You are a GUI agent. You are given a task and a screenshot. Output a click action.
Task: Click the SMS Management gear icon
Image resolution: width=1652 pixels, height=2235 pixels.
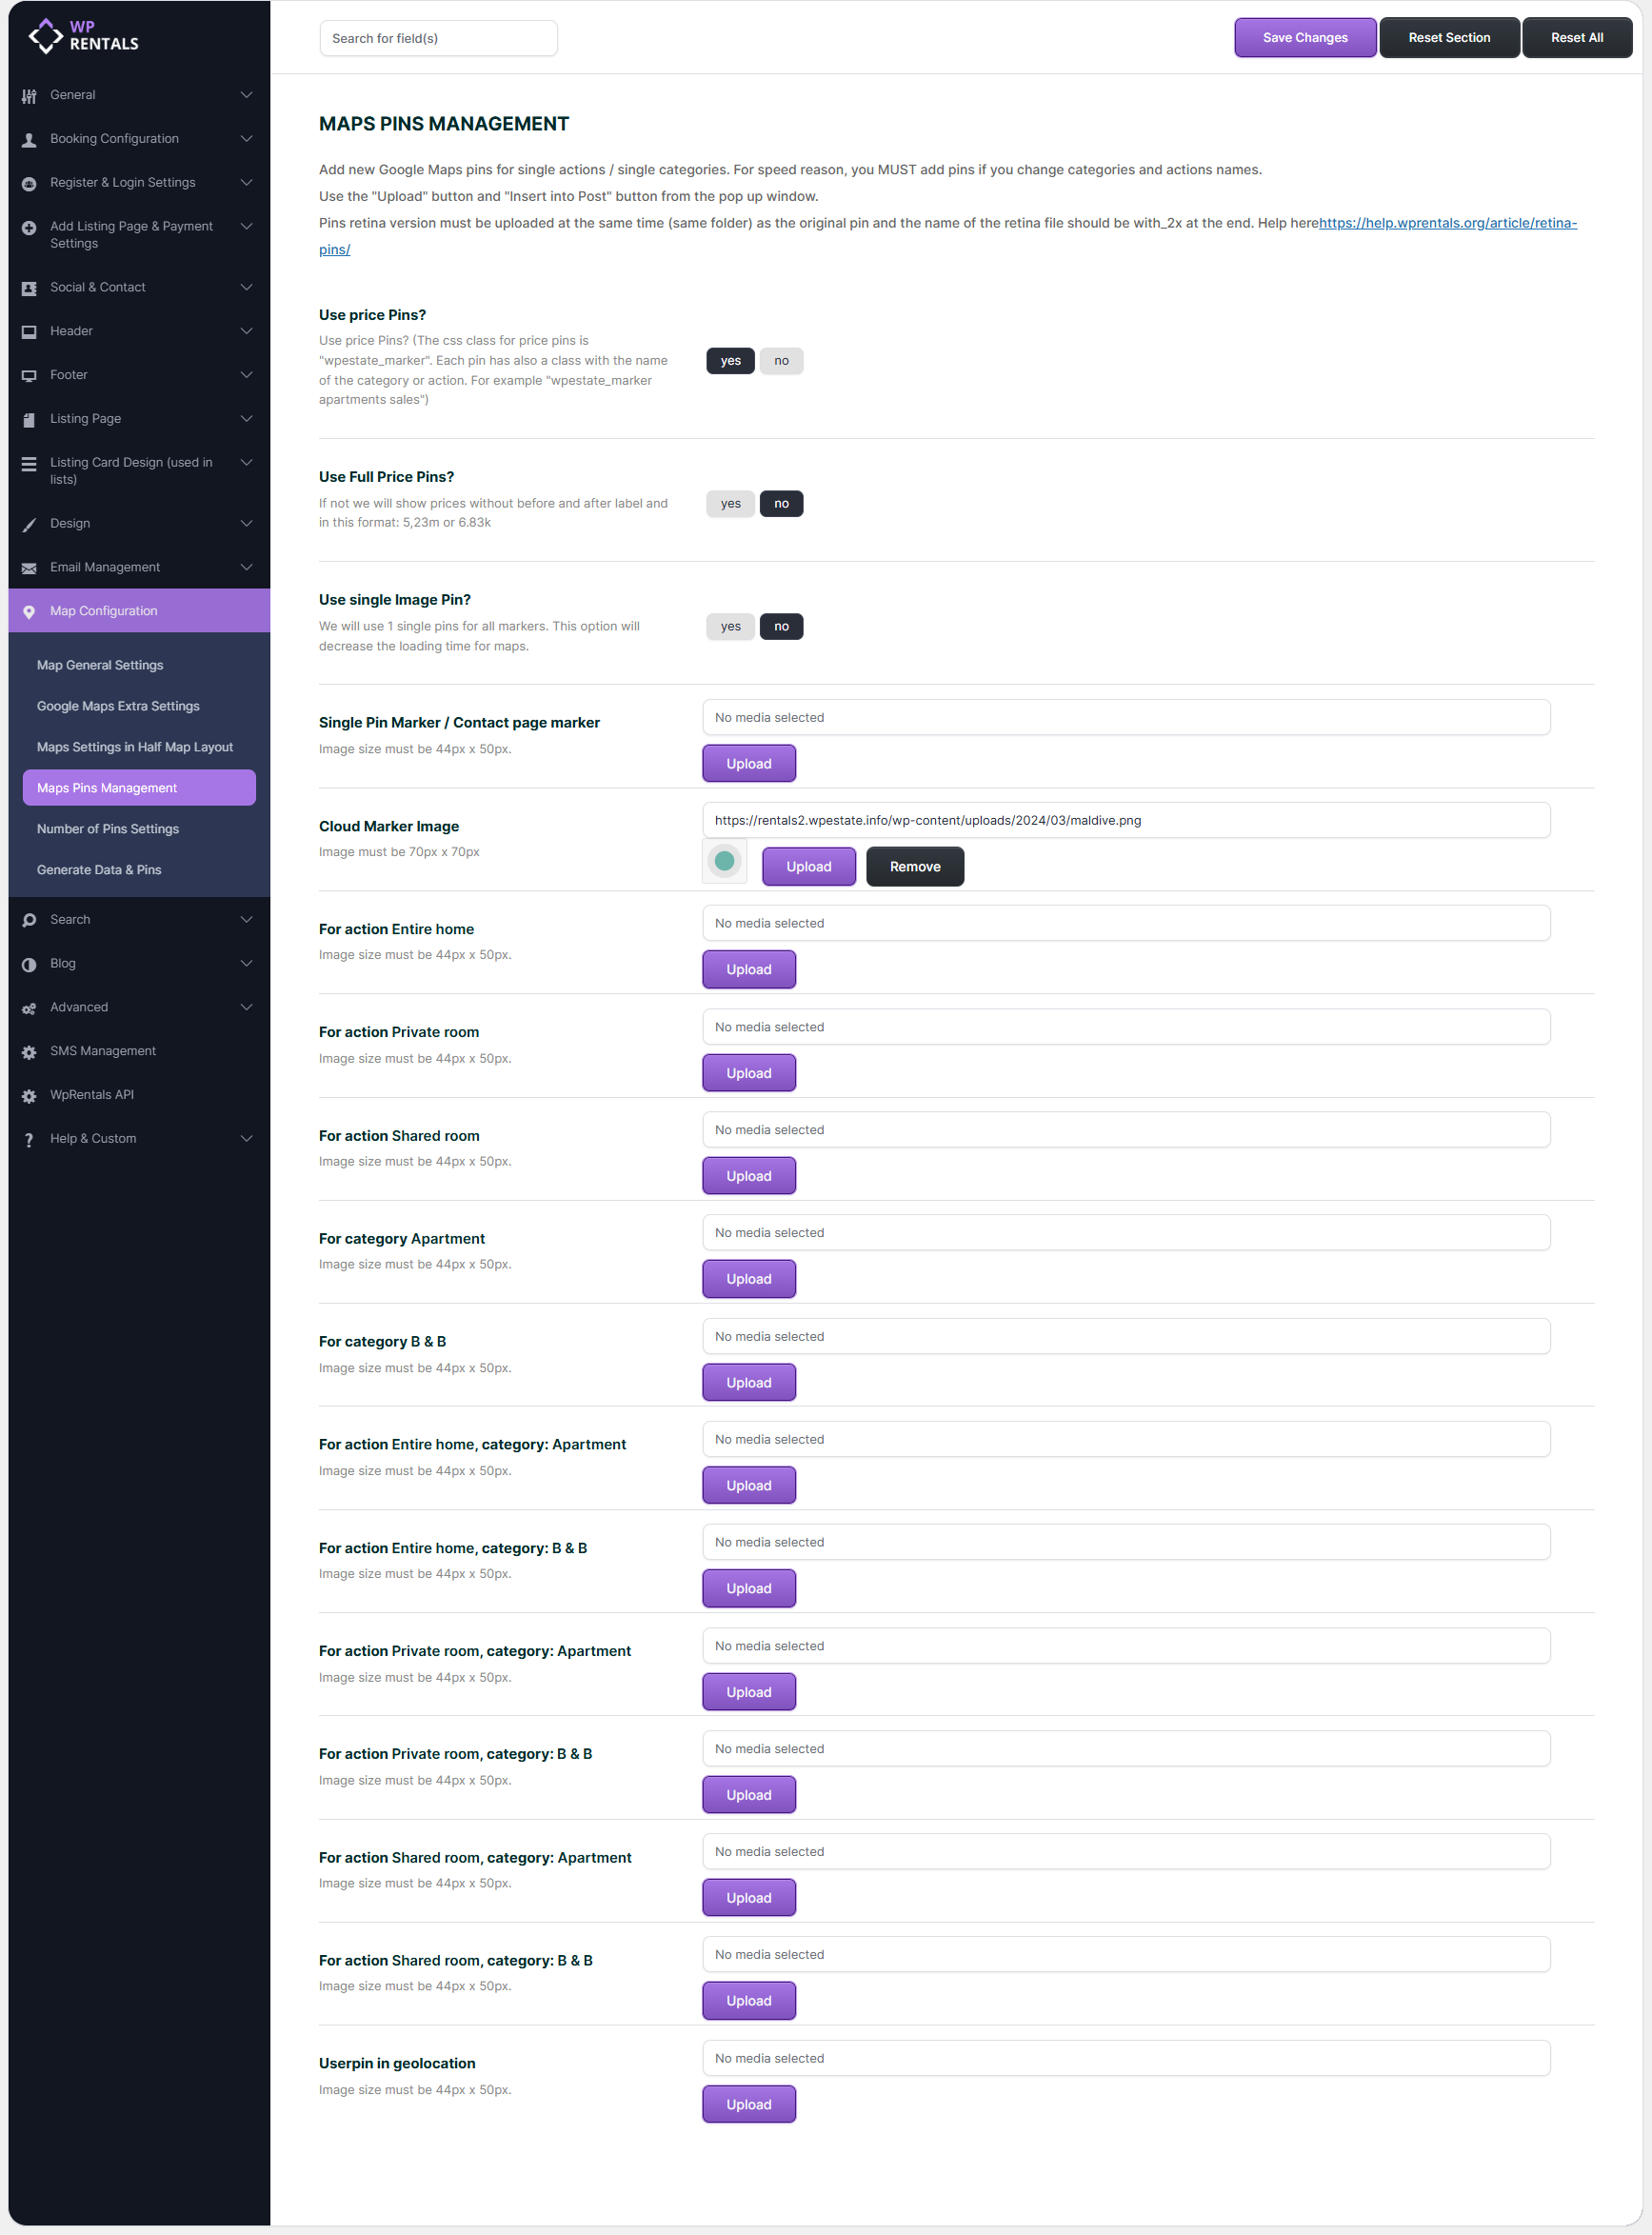29,1052
